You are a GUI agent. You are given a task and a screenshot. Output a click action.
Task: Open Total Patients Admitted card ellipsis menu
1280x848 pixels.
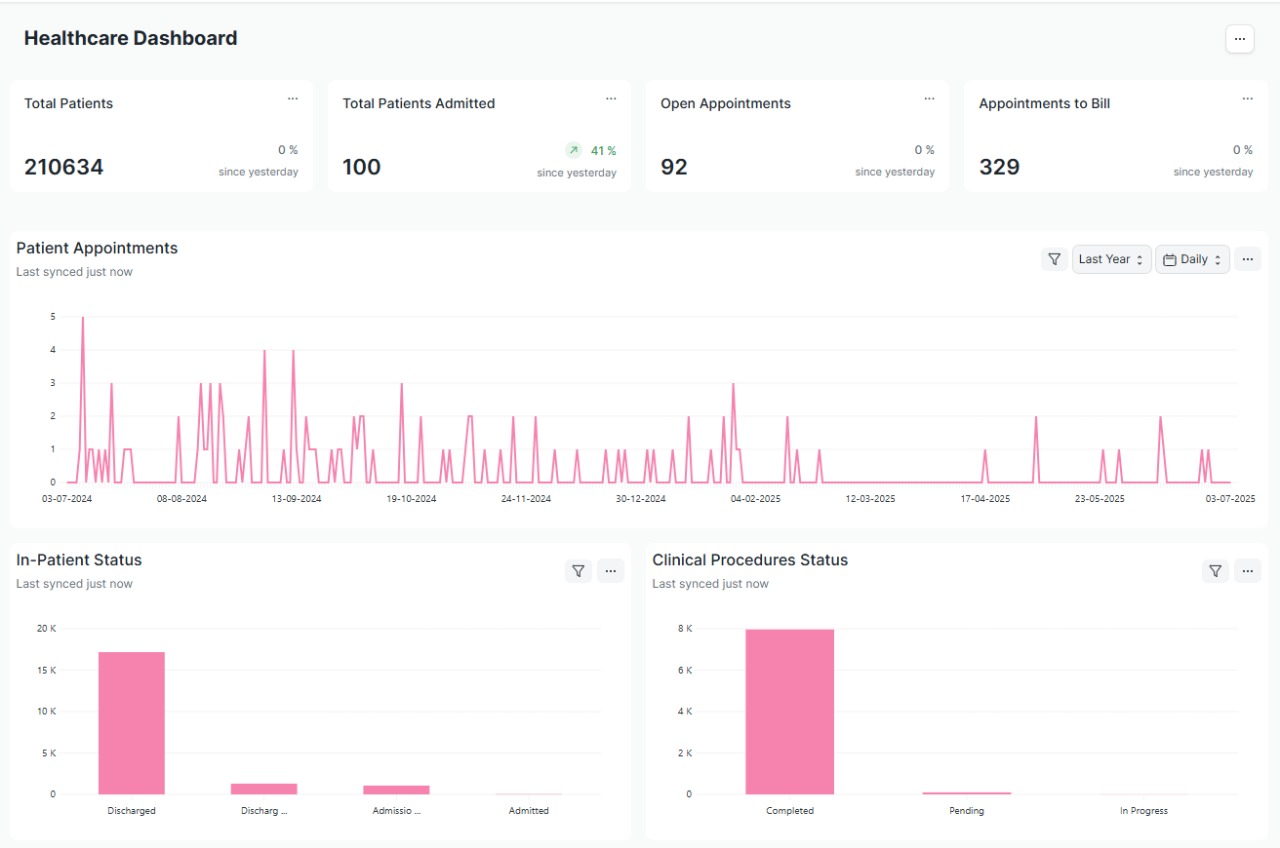point(611,99)
